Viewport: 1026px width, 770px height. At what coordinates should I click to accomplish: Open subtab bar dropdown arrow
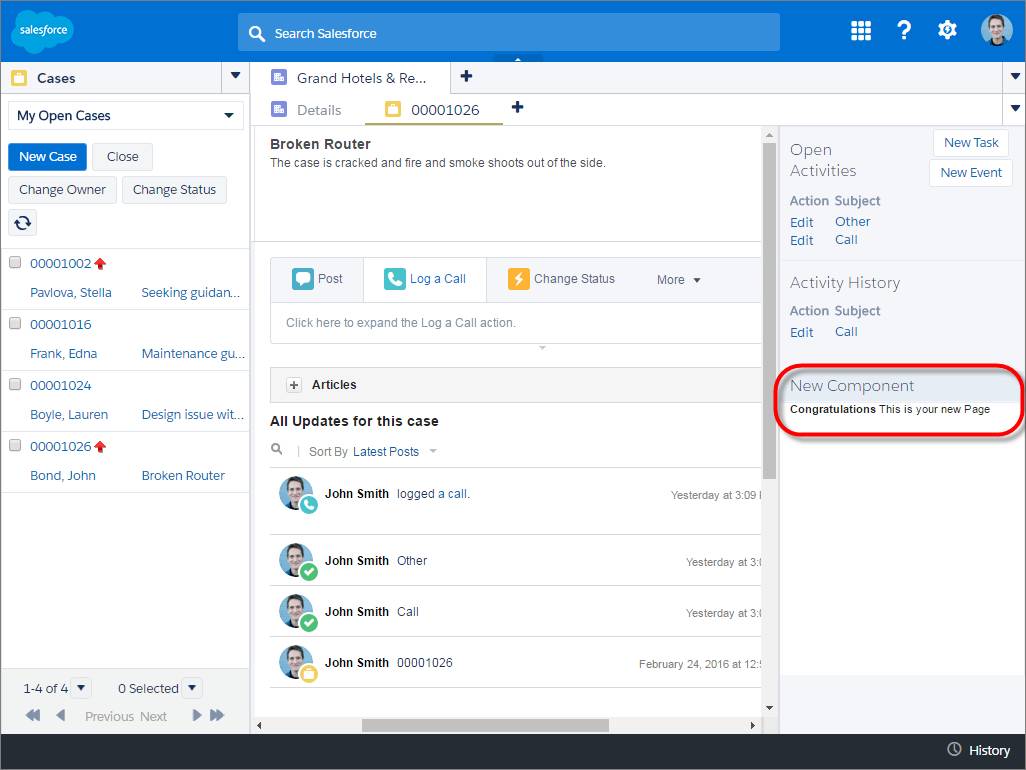[x=1015, y=108]
